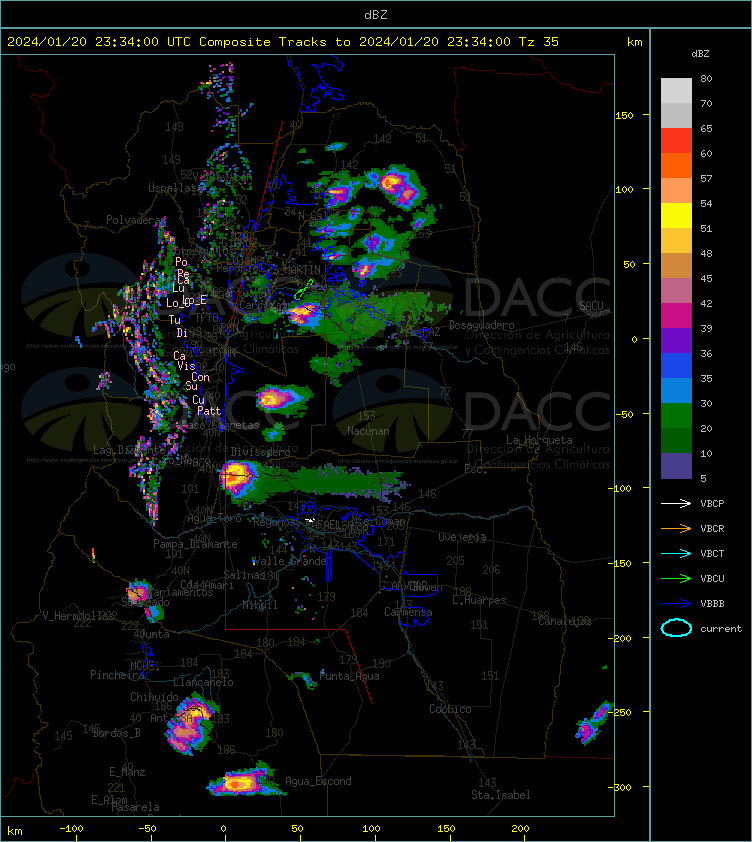752x842 pixels.
Task: Click the '150' tick on the vertical km axis
Action: tap(624, 115)
